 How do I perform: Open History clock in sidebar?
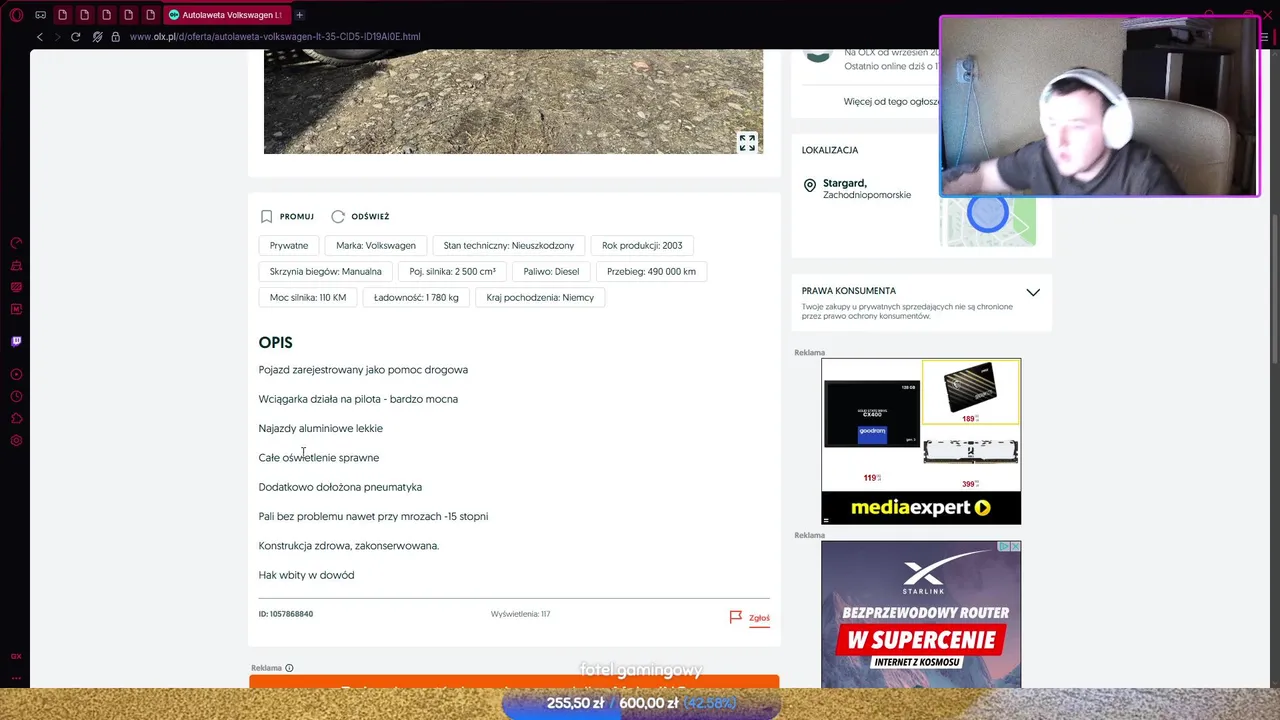(x=16, y=396)
